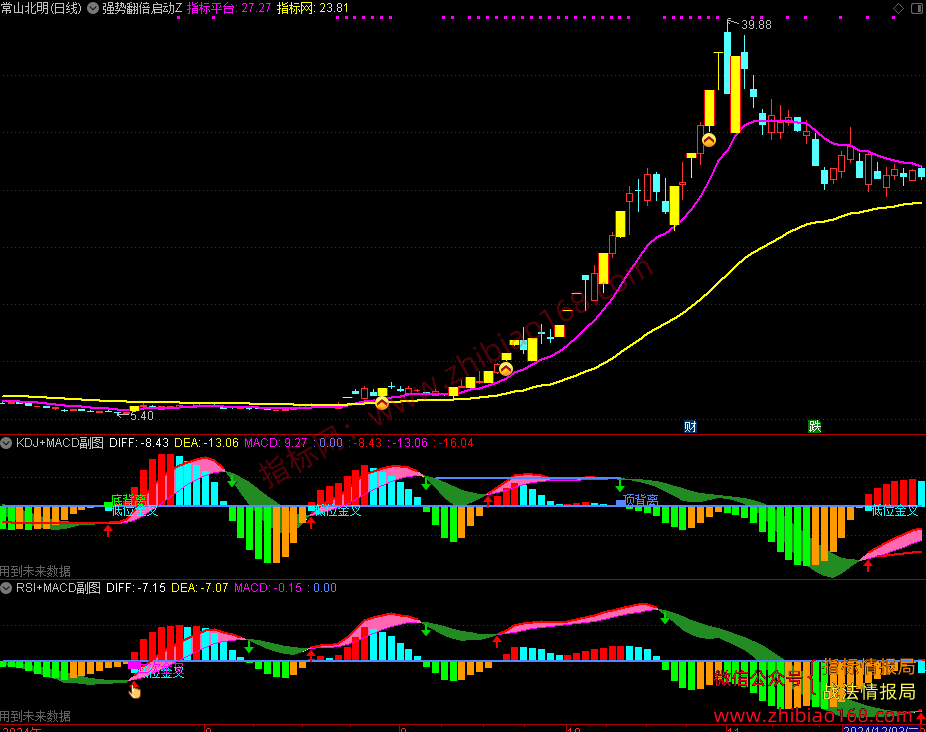Viewport: 926px width, 732px height.
Task: Click the 低位金叉 label in RSI+MACD panel
Action: coord(161,671)
